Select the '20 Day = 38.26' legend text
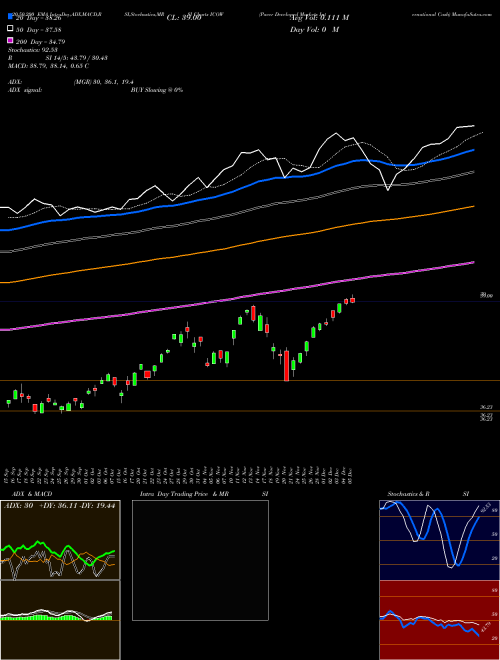This screenshot has width=500, height=660. pos(39,18)
